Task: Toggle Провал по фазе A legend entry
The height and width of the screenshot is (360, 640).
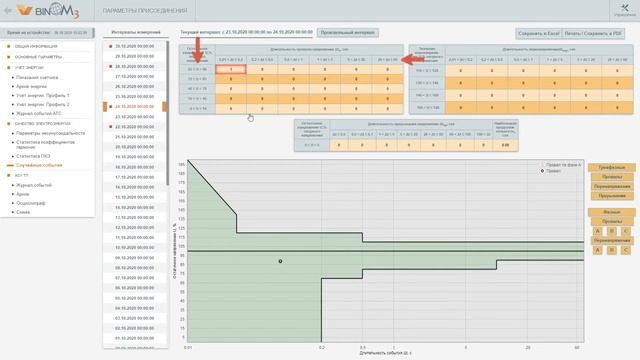Action: (562, 165)
